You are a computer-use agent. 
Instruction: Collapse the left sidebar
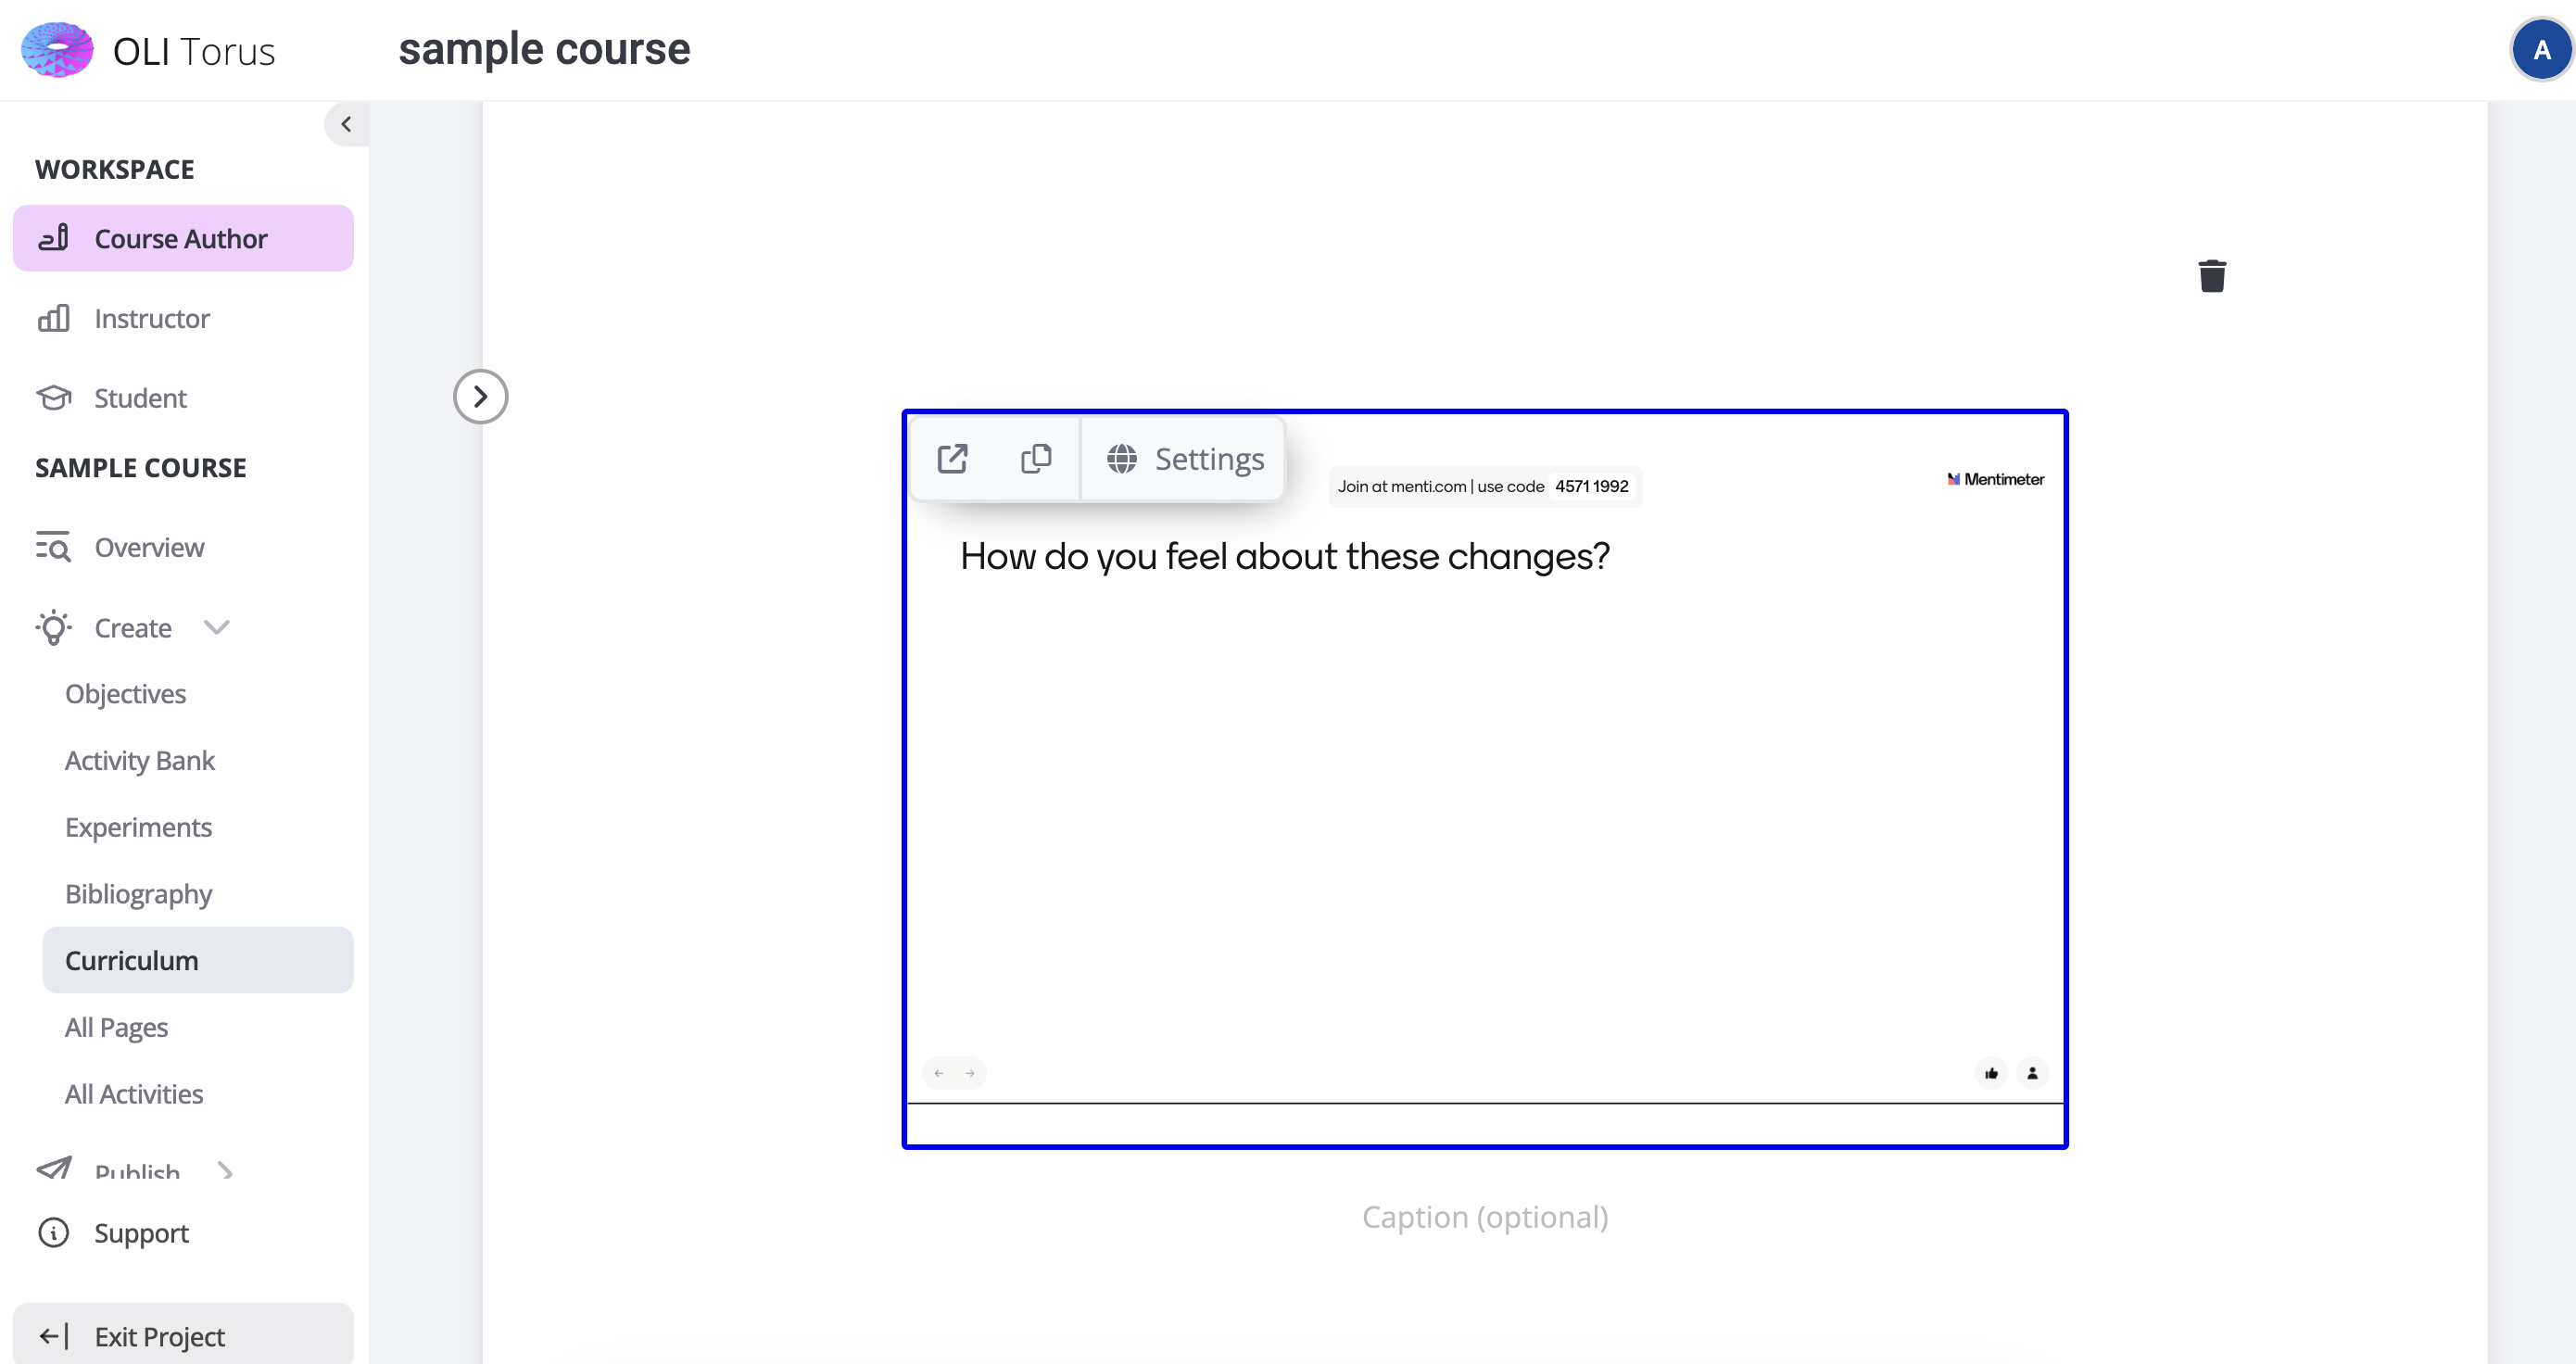coord(346,124)
